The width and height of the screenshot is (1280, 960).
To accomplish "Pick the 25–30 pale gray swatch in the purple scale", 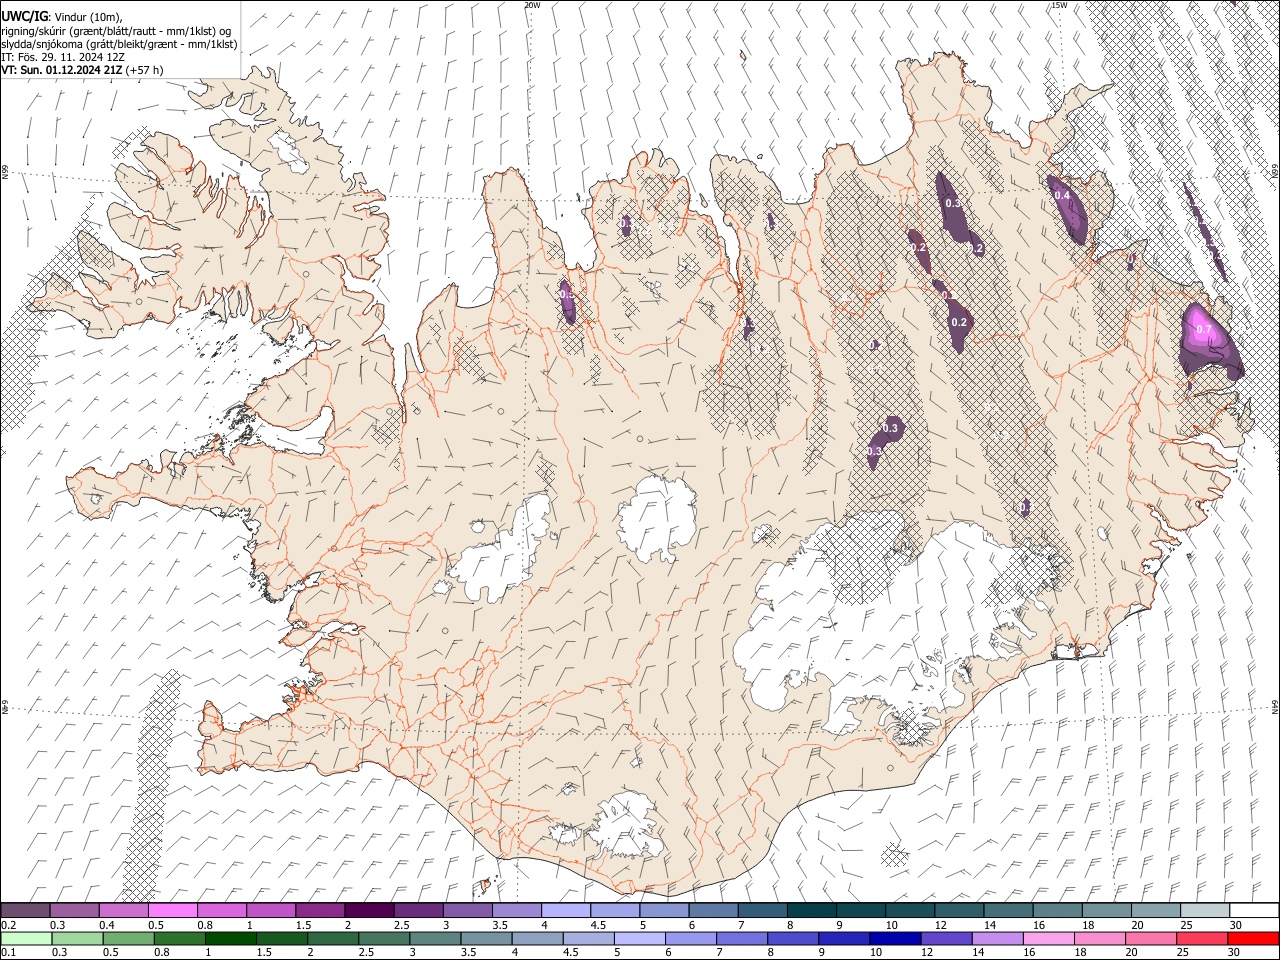I will click(x=1206, y=910).
